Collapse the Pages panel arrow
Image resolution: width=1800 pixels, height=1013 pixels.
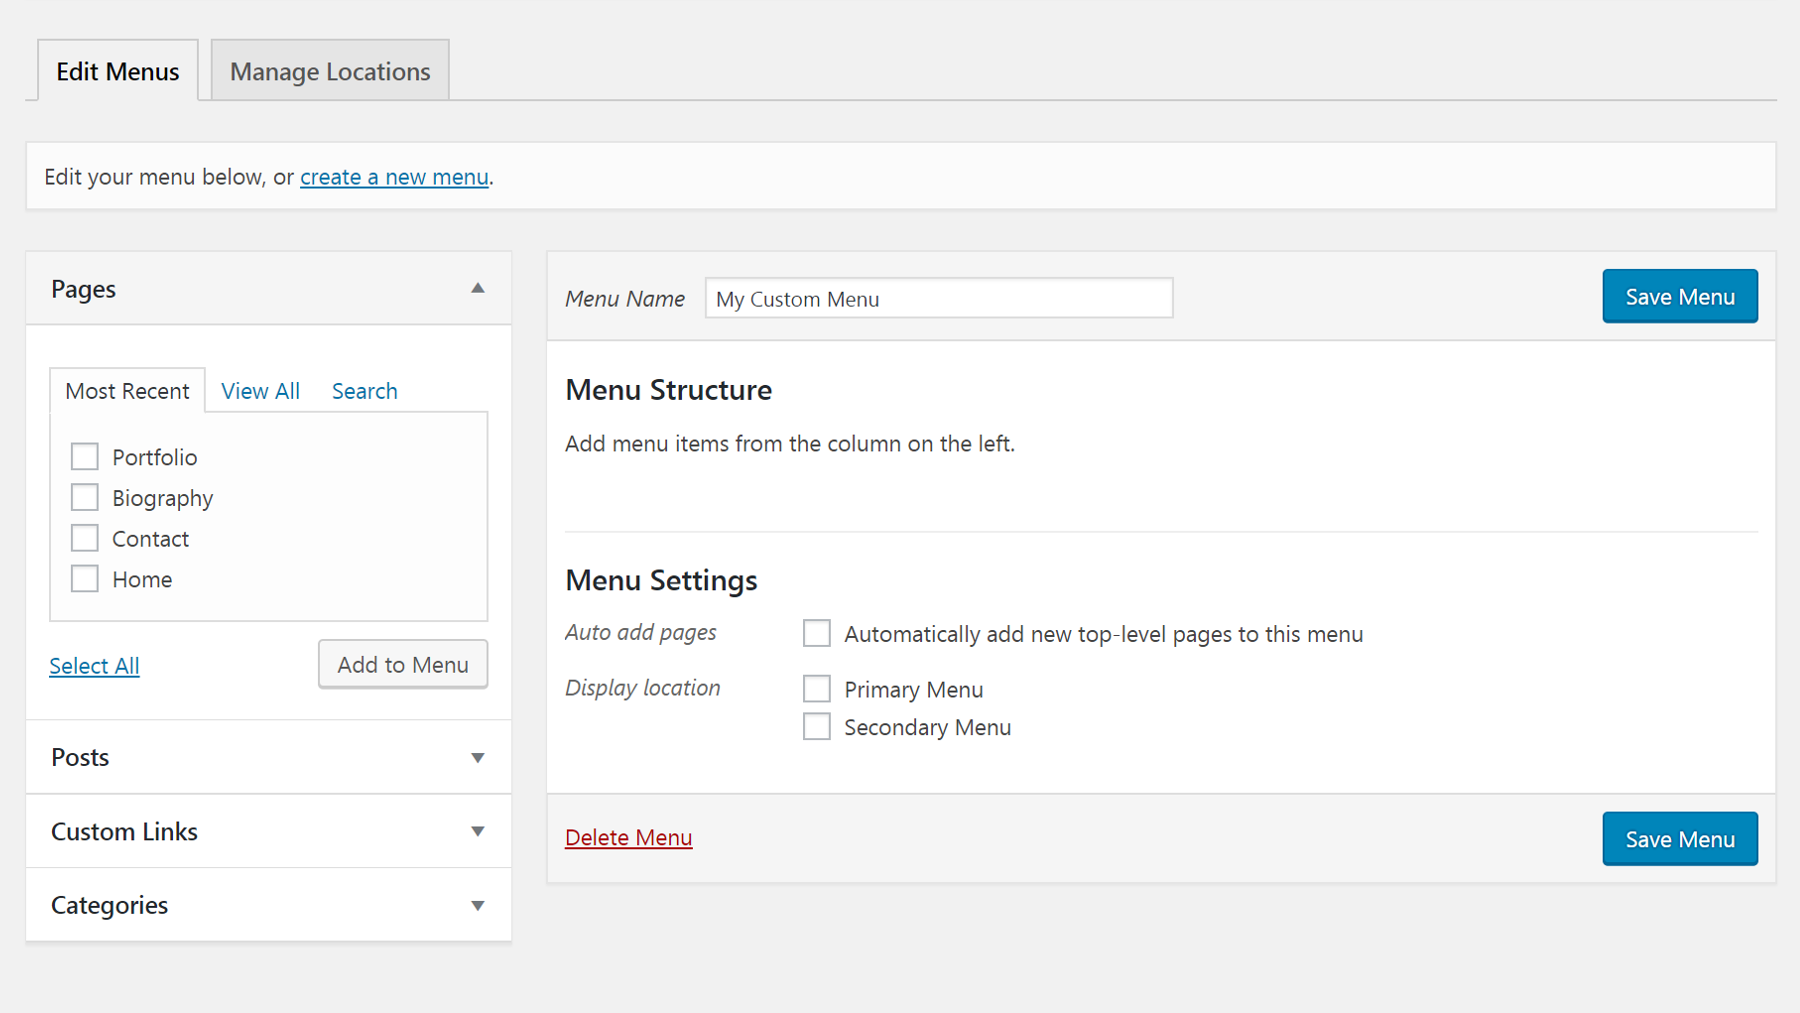click(x=478, y=288)
